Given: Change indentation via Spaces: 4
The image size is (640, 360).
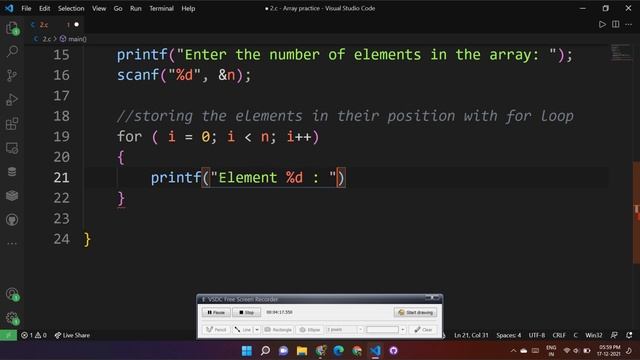Looking at the screenshot, I should click(x=509, y=335).
